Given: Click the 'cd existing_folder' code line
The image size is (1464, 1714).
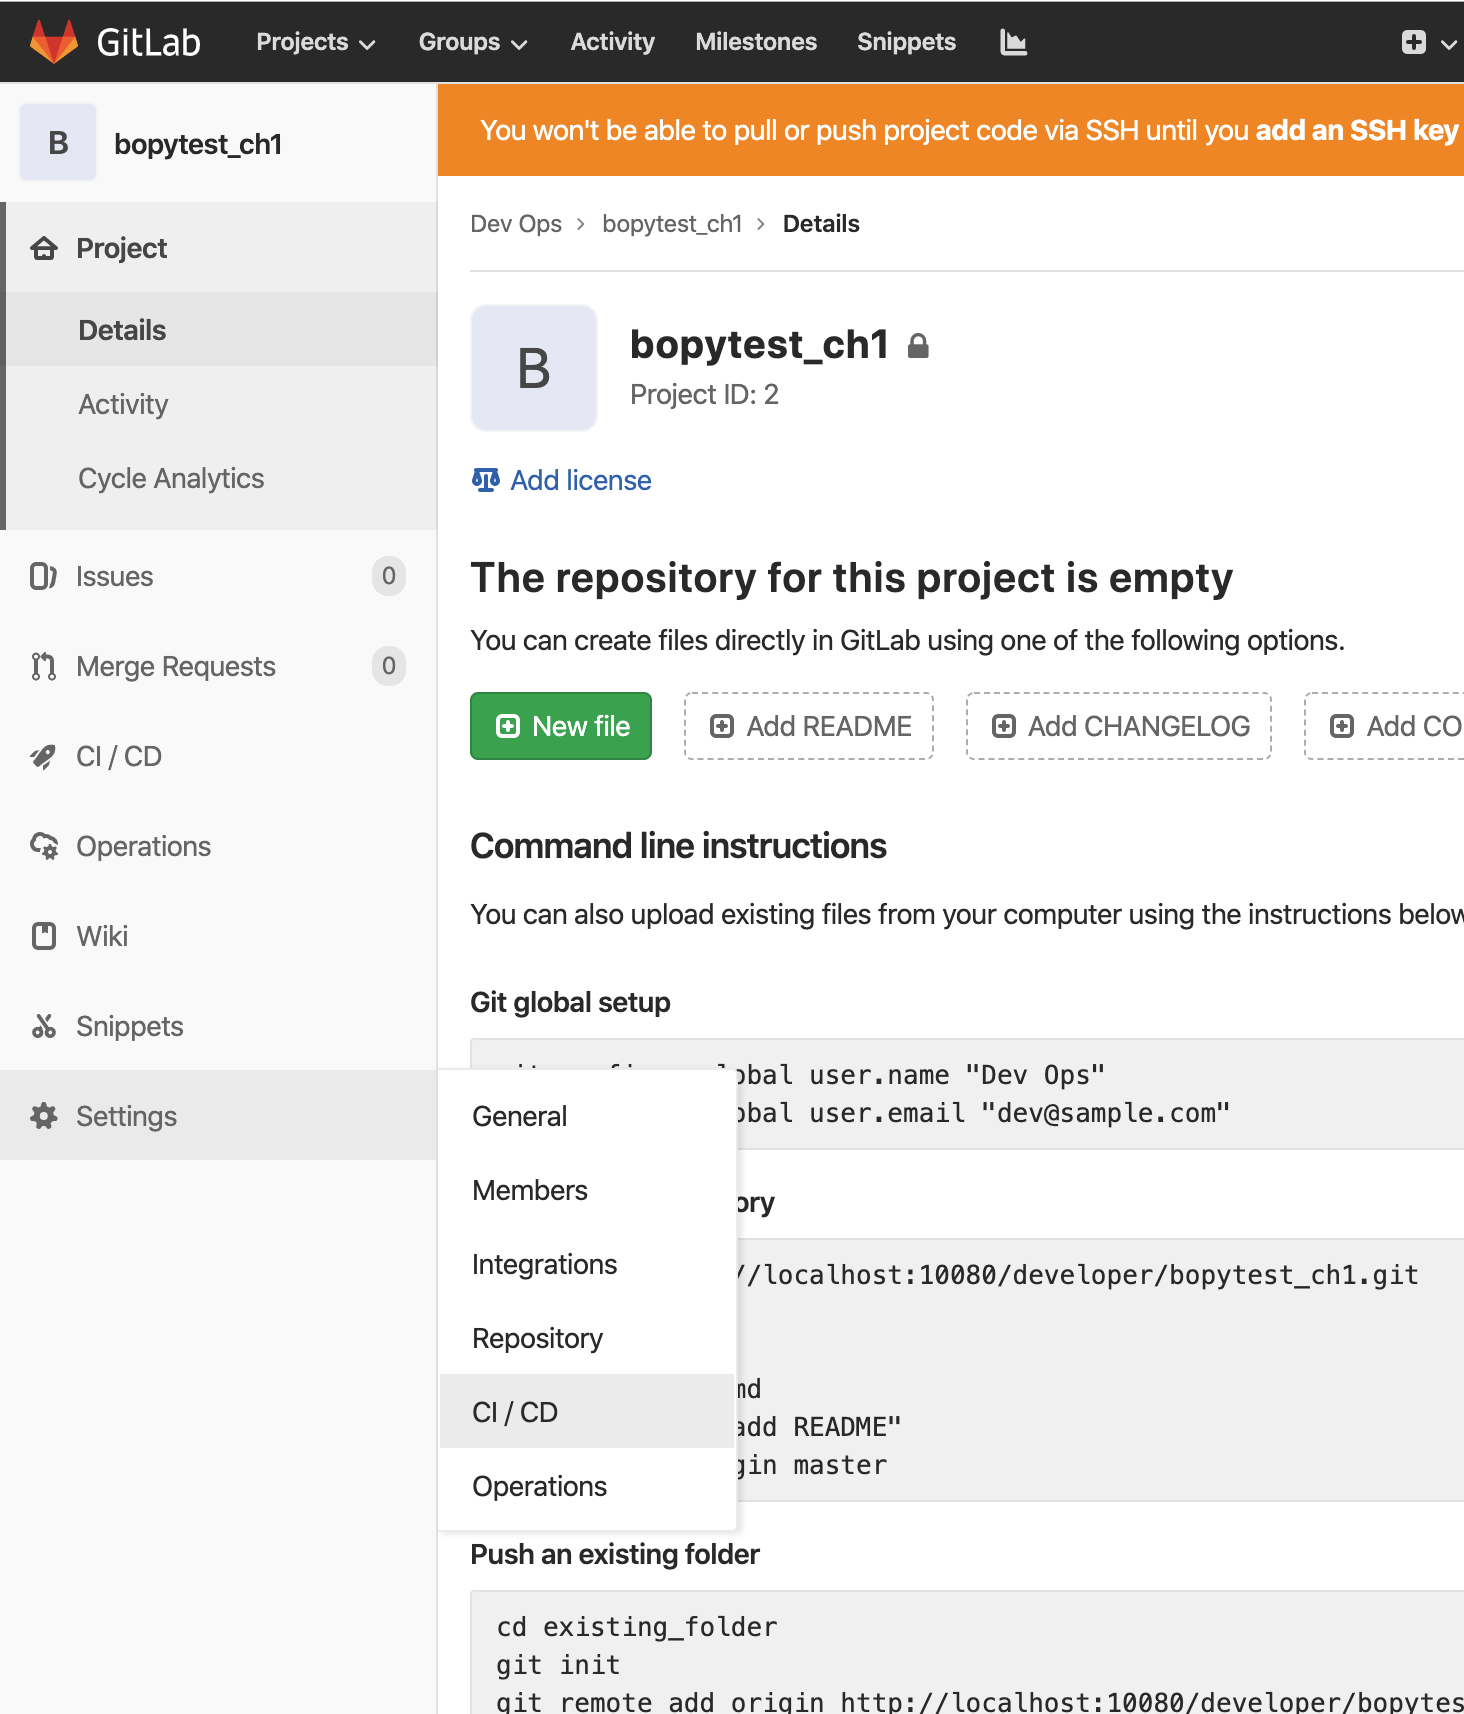Looking at the screenshot, I should [637, 1627].
